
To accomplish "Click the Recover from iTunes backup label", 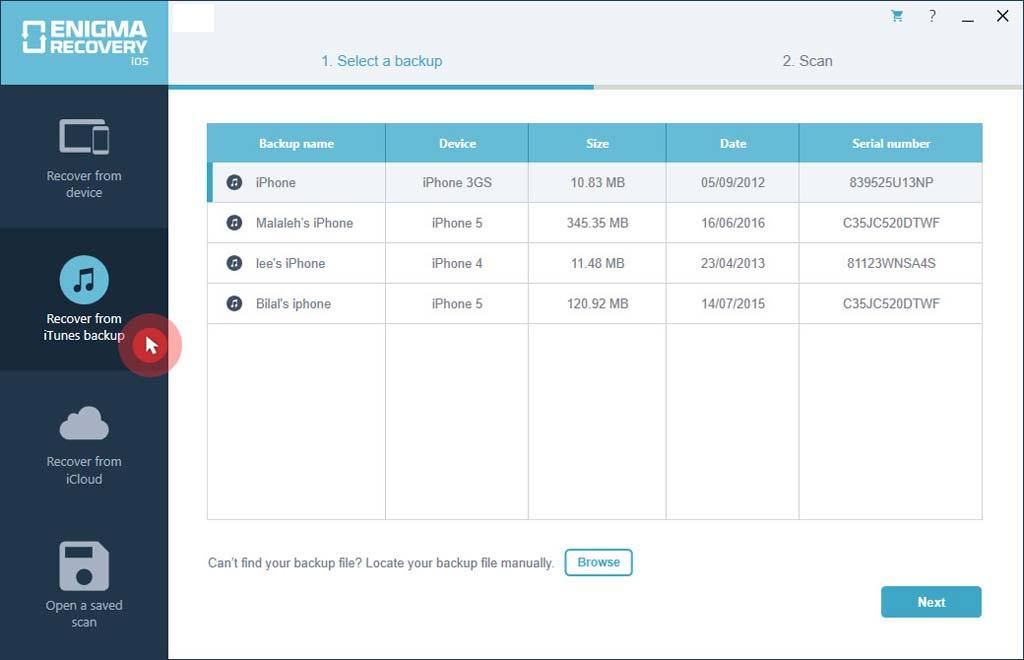I will [84, 327].
